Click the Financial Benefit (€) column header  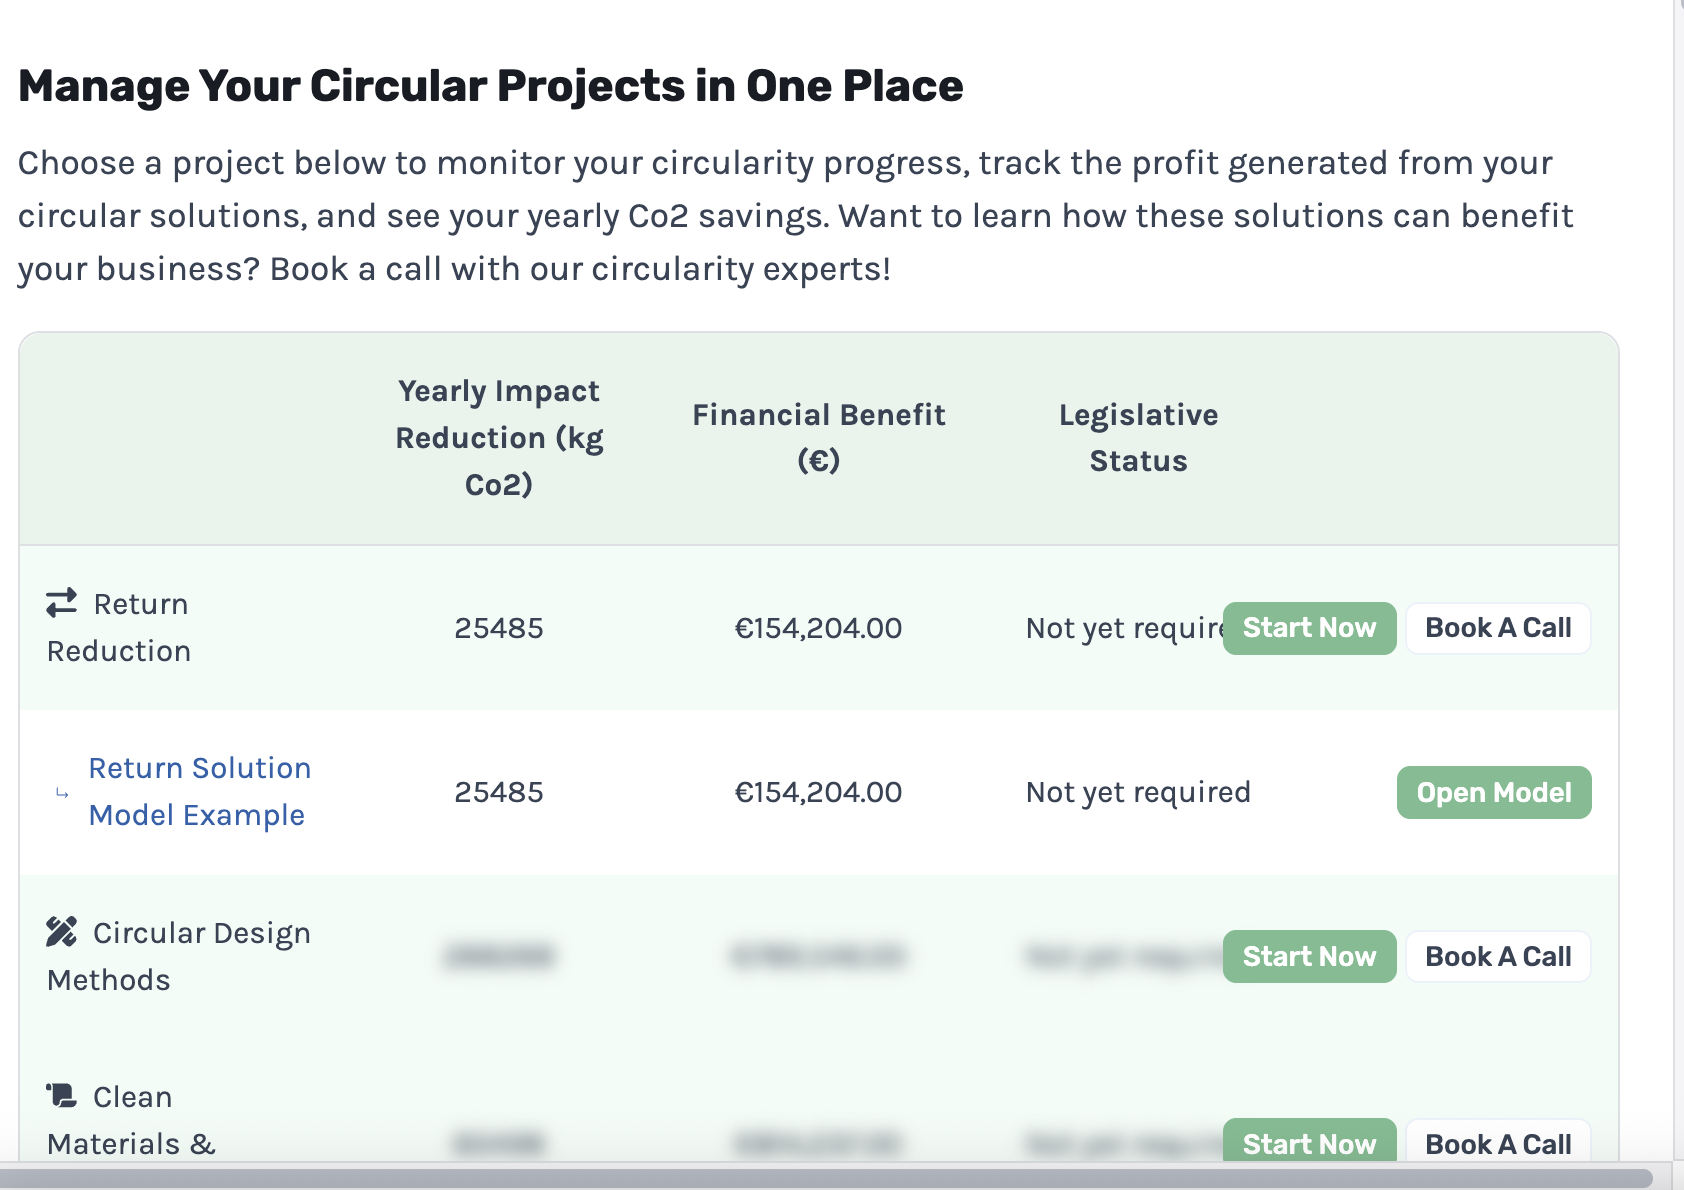818,438
